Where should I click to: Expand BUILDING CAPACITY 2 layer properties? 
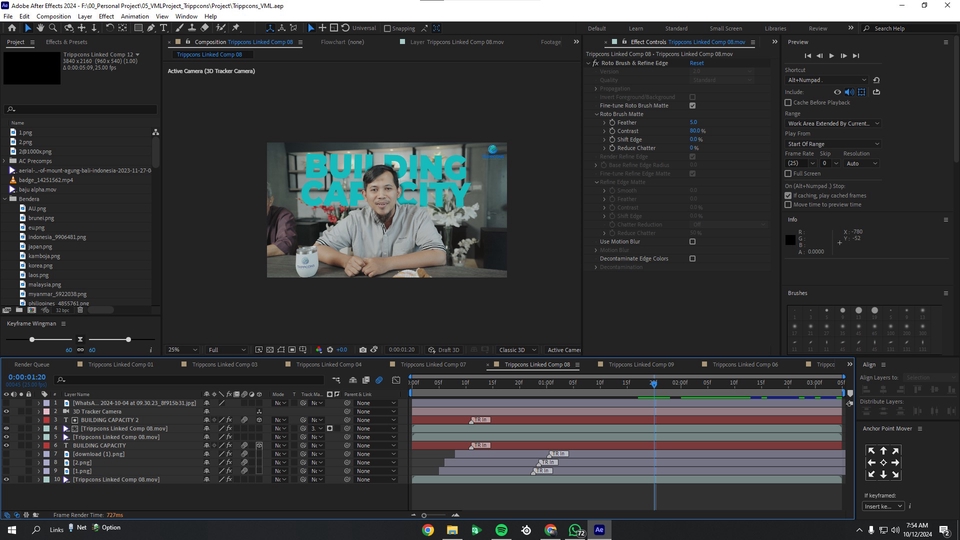click(x=39, y=420)
